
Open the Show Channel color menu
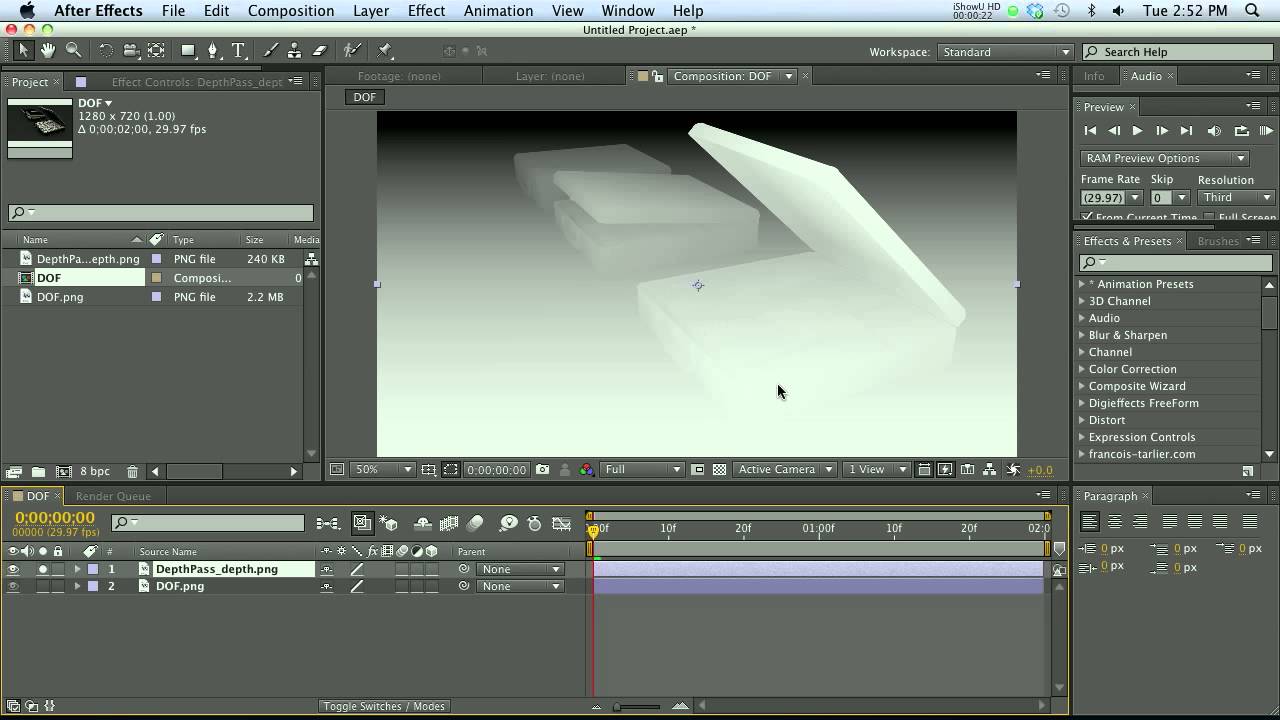(x=586, y=470)
